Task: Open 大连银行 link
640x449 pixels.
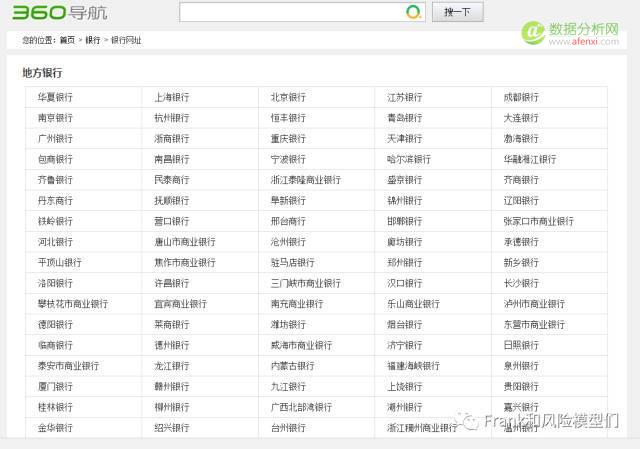Action: [521, 118]
